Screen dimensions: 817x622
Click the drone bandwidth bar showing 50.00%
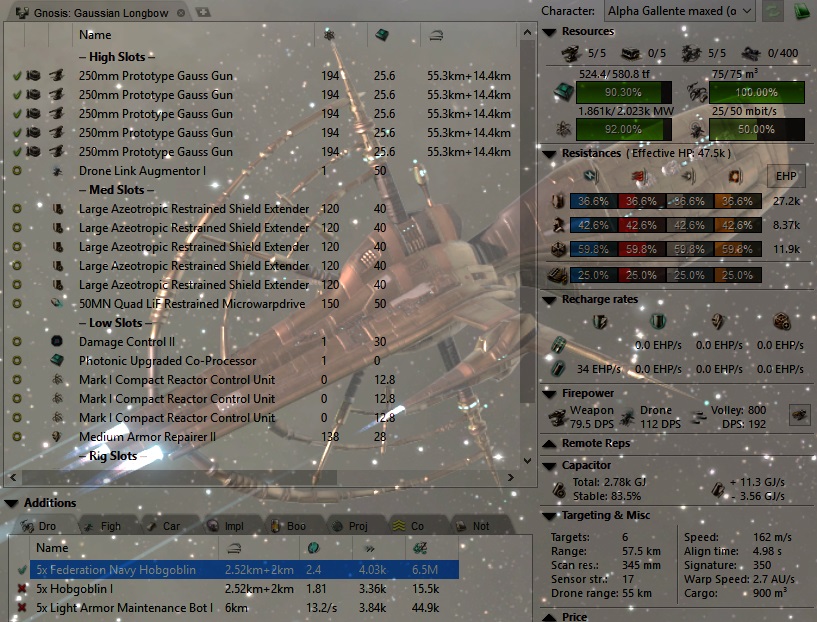pyautogui.click(x=757, y=129)
